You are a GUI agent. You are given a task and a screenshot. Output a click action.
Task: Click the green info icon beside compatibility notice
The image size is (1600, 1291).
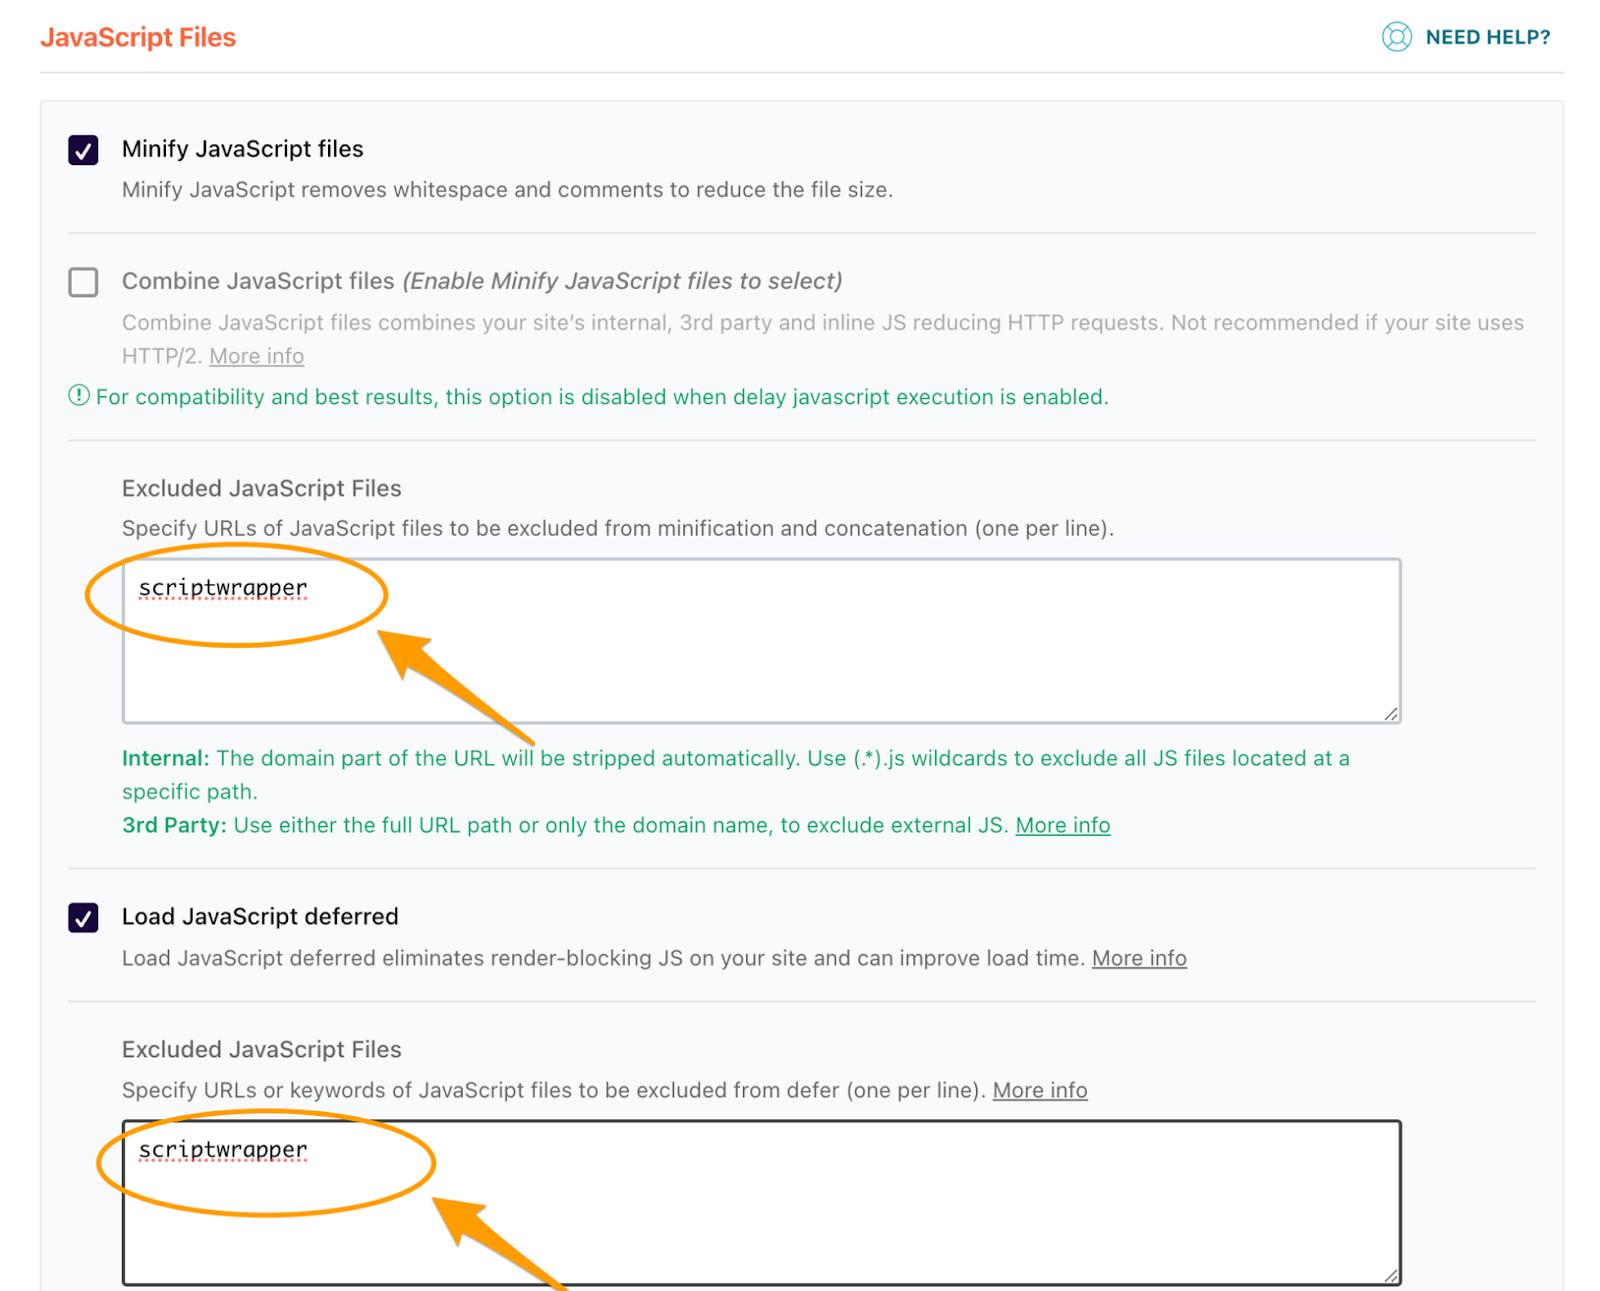coord(79,396)
